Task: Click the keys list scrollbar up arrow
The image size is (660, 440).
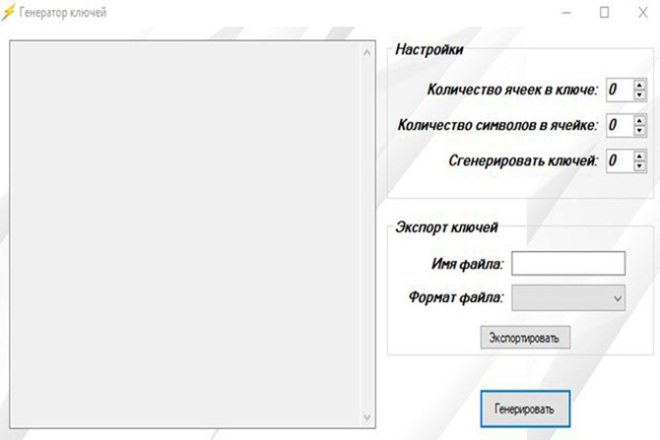Action: pos(367,53)
